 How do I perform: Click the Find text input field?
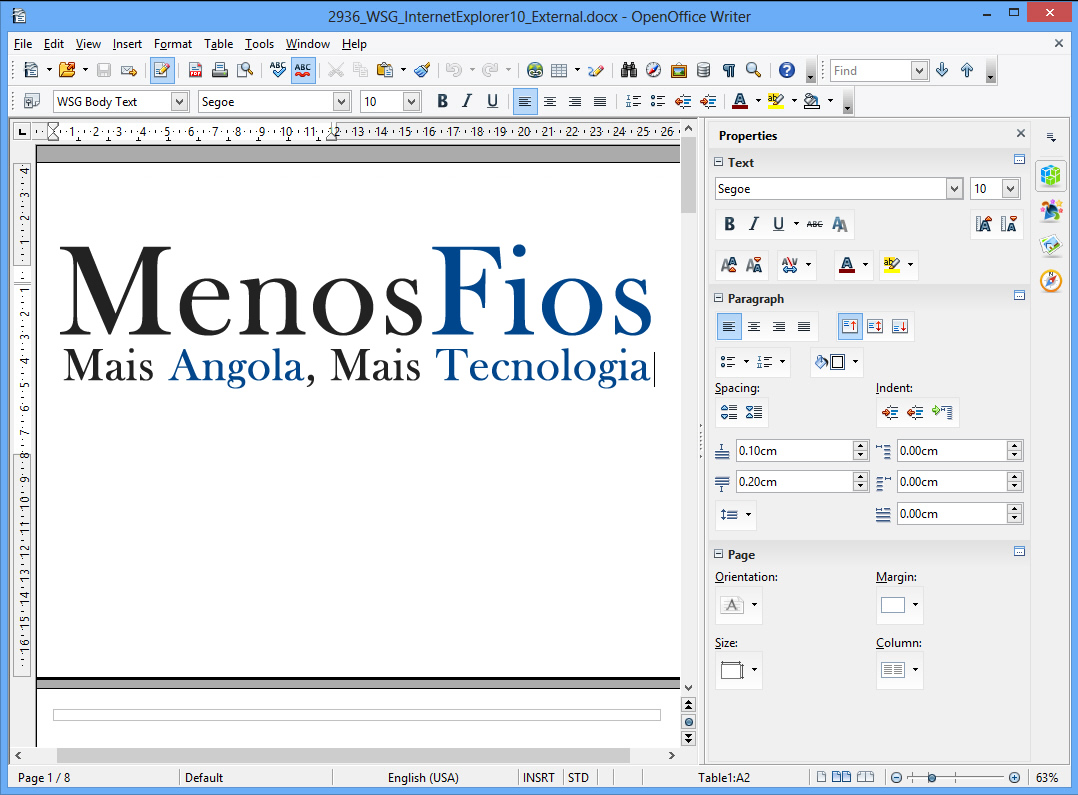[870, 70]
